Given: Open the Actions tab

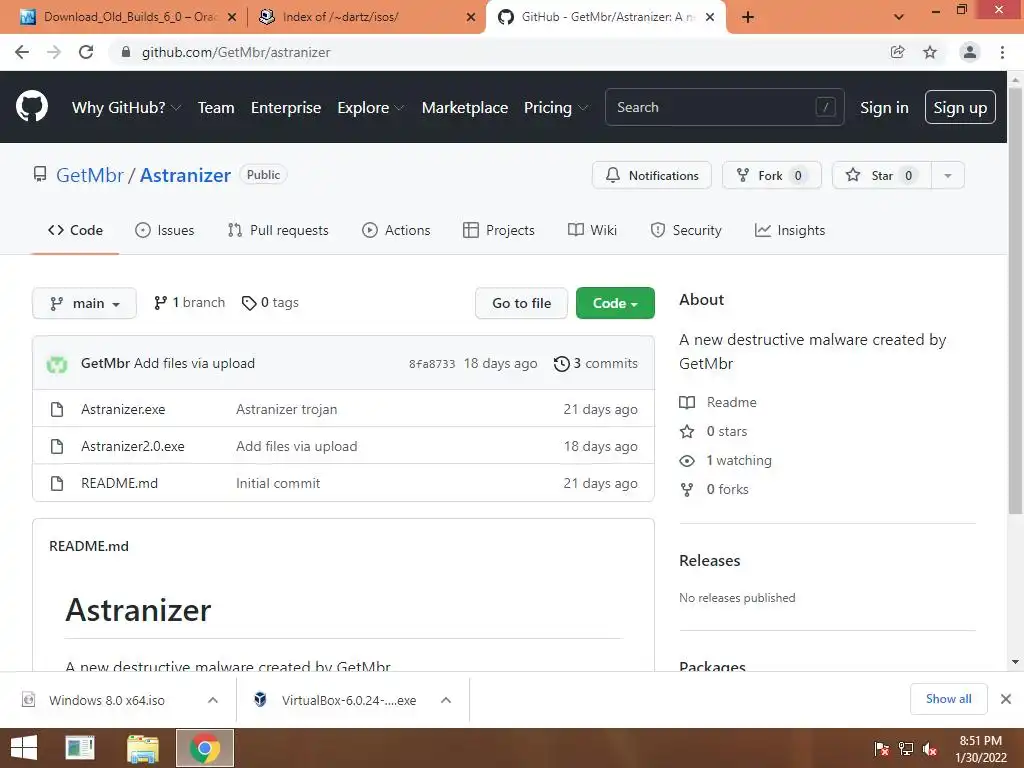Looking at the screenshot, I should (x=396, y=231).
